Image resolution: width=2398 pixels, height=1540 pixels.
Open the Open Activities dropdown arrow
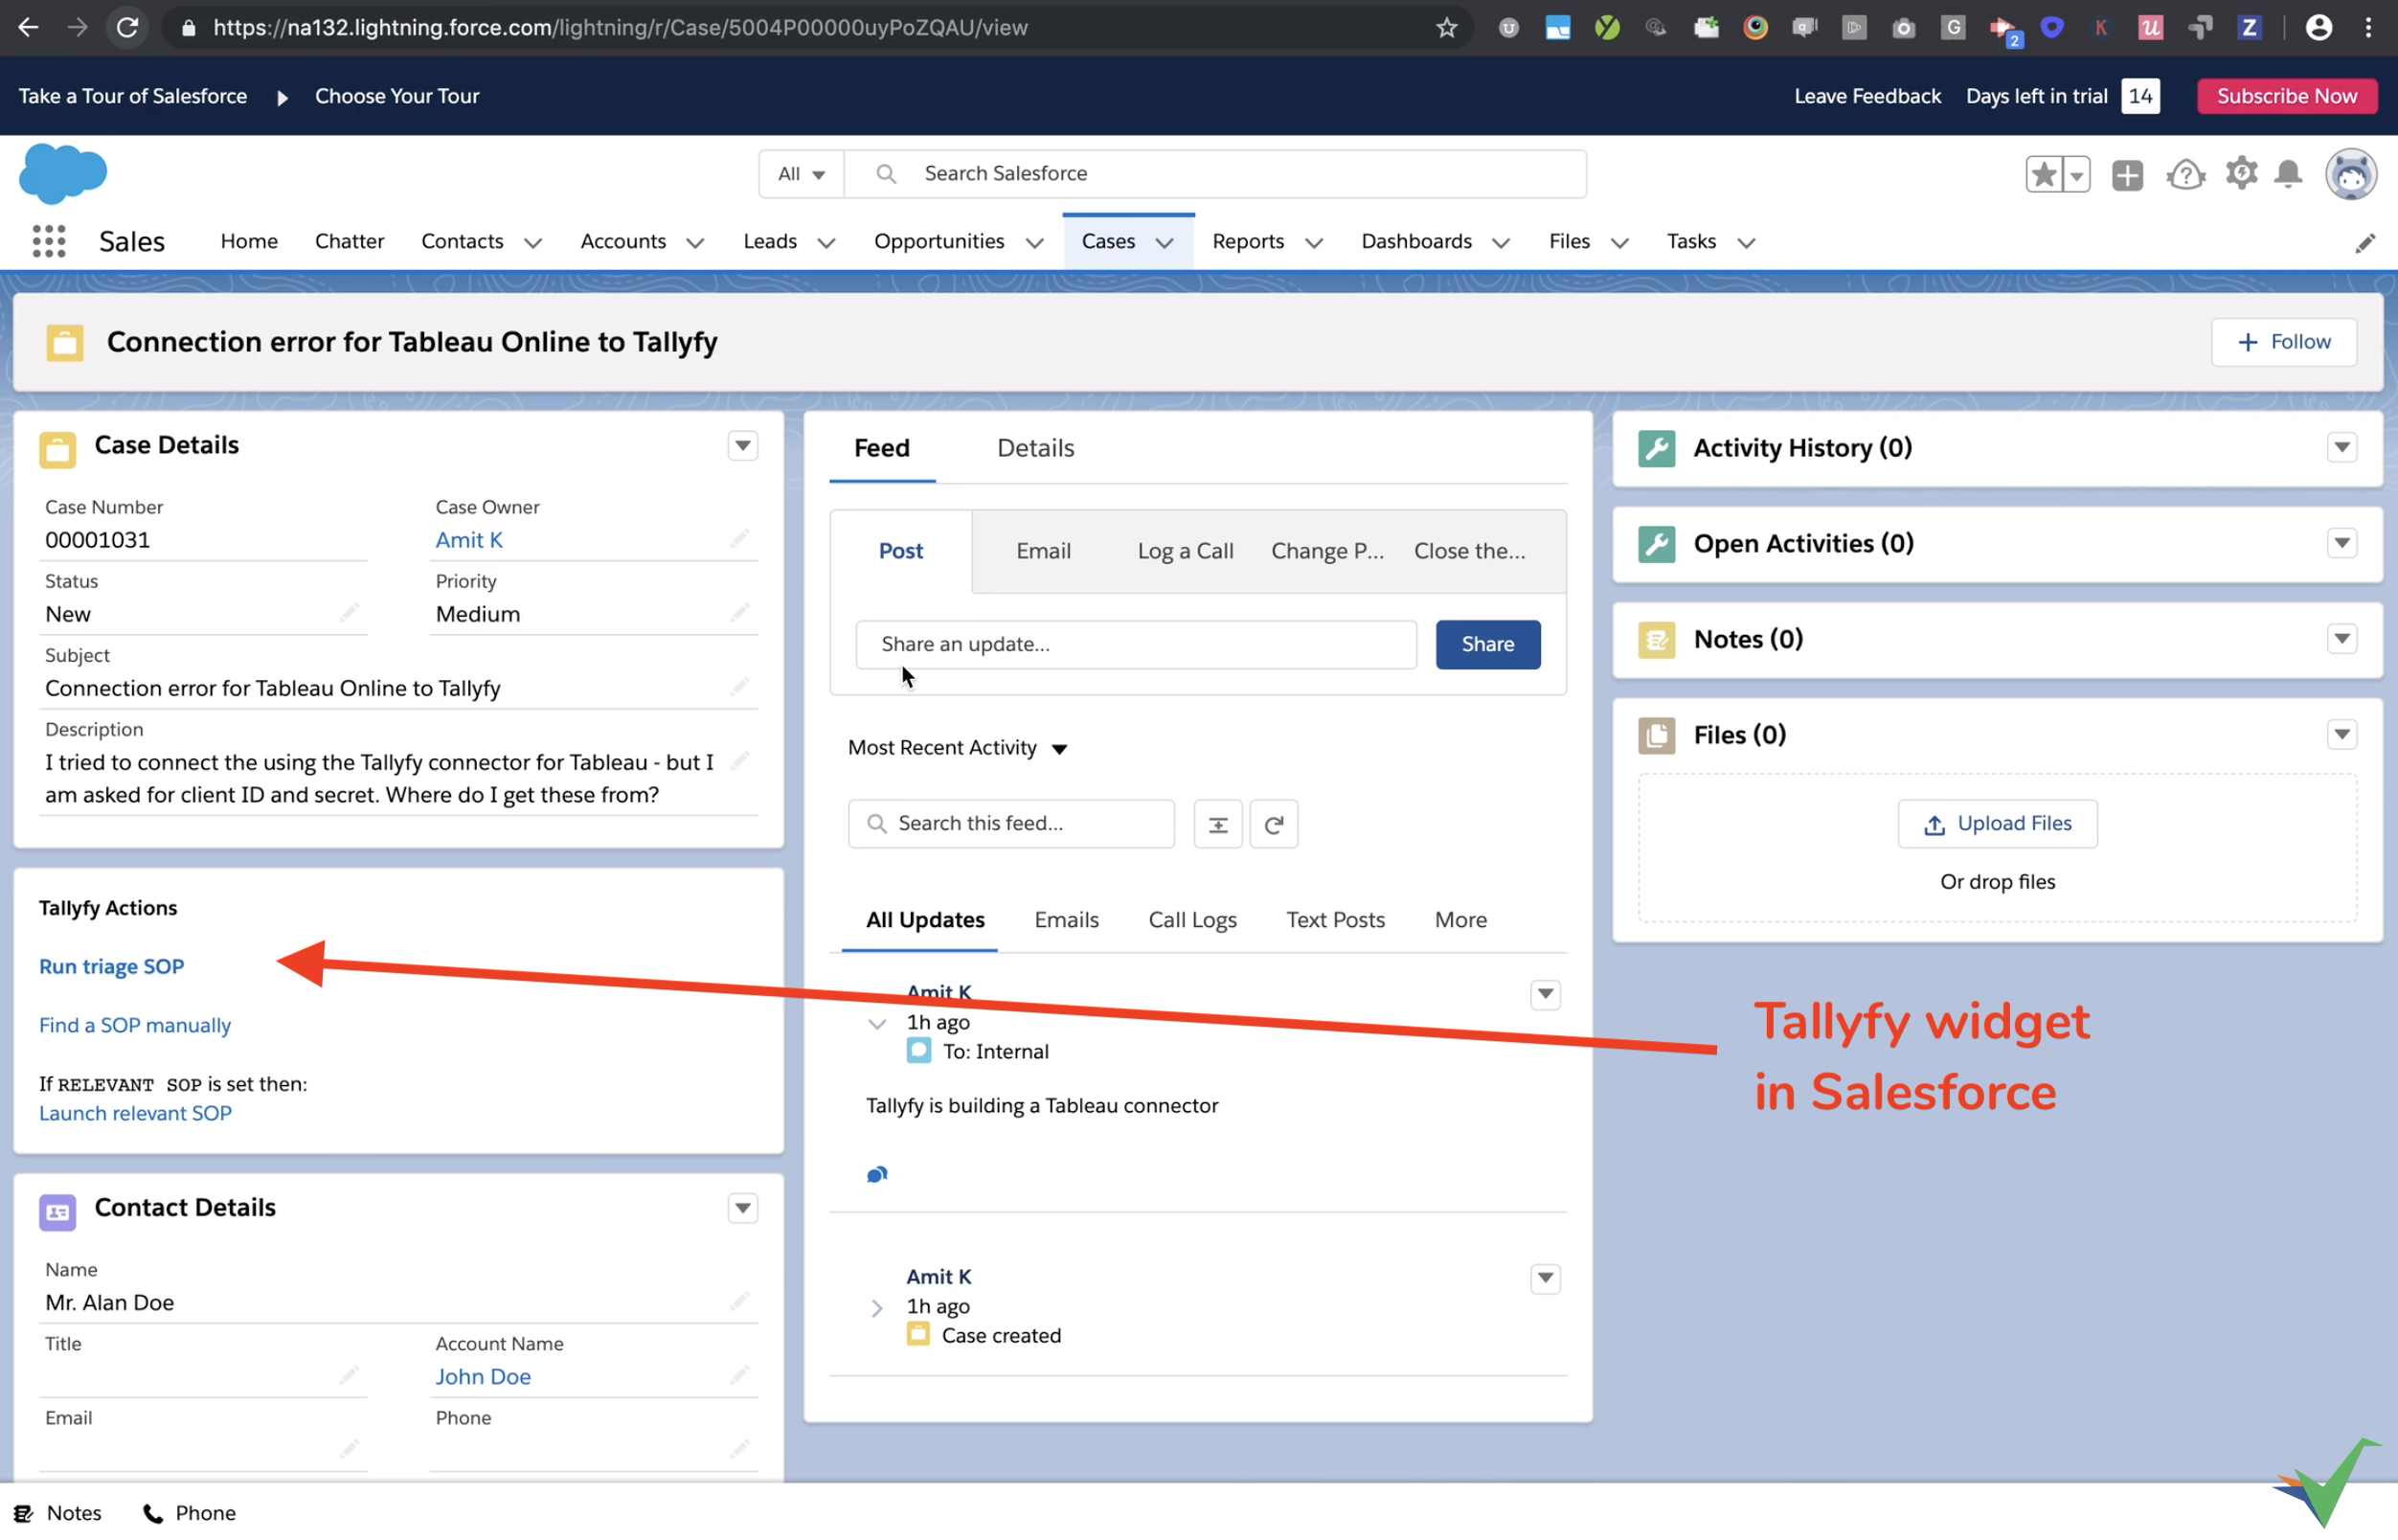[x=2342, y=544]
